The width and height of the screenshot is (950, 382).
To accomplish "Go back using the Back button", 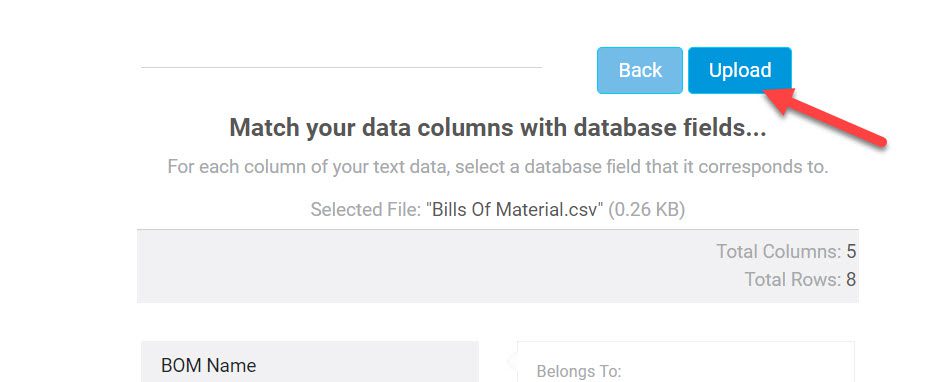I will pos(640,70).
